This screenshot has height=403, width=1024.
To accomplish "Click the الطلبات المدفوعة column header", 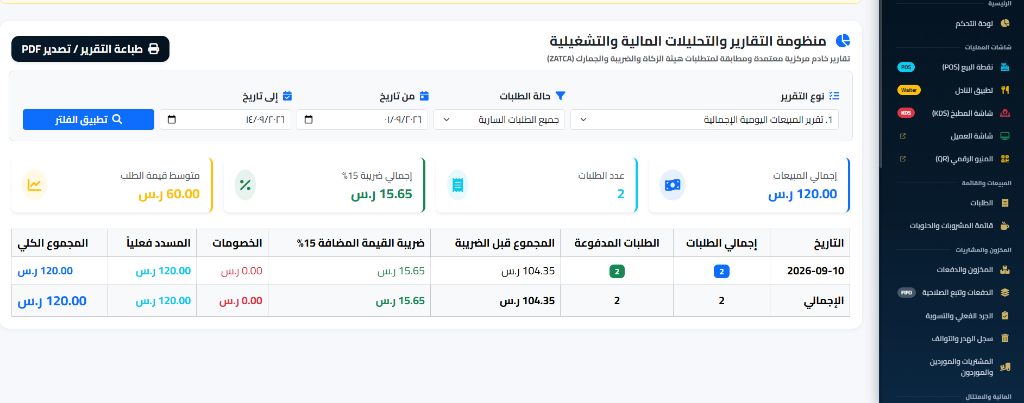I will (x=616, y=243).
